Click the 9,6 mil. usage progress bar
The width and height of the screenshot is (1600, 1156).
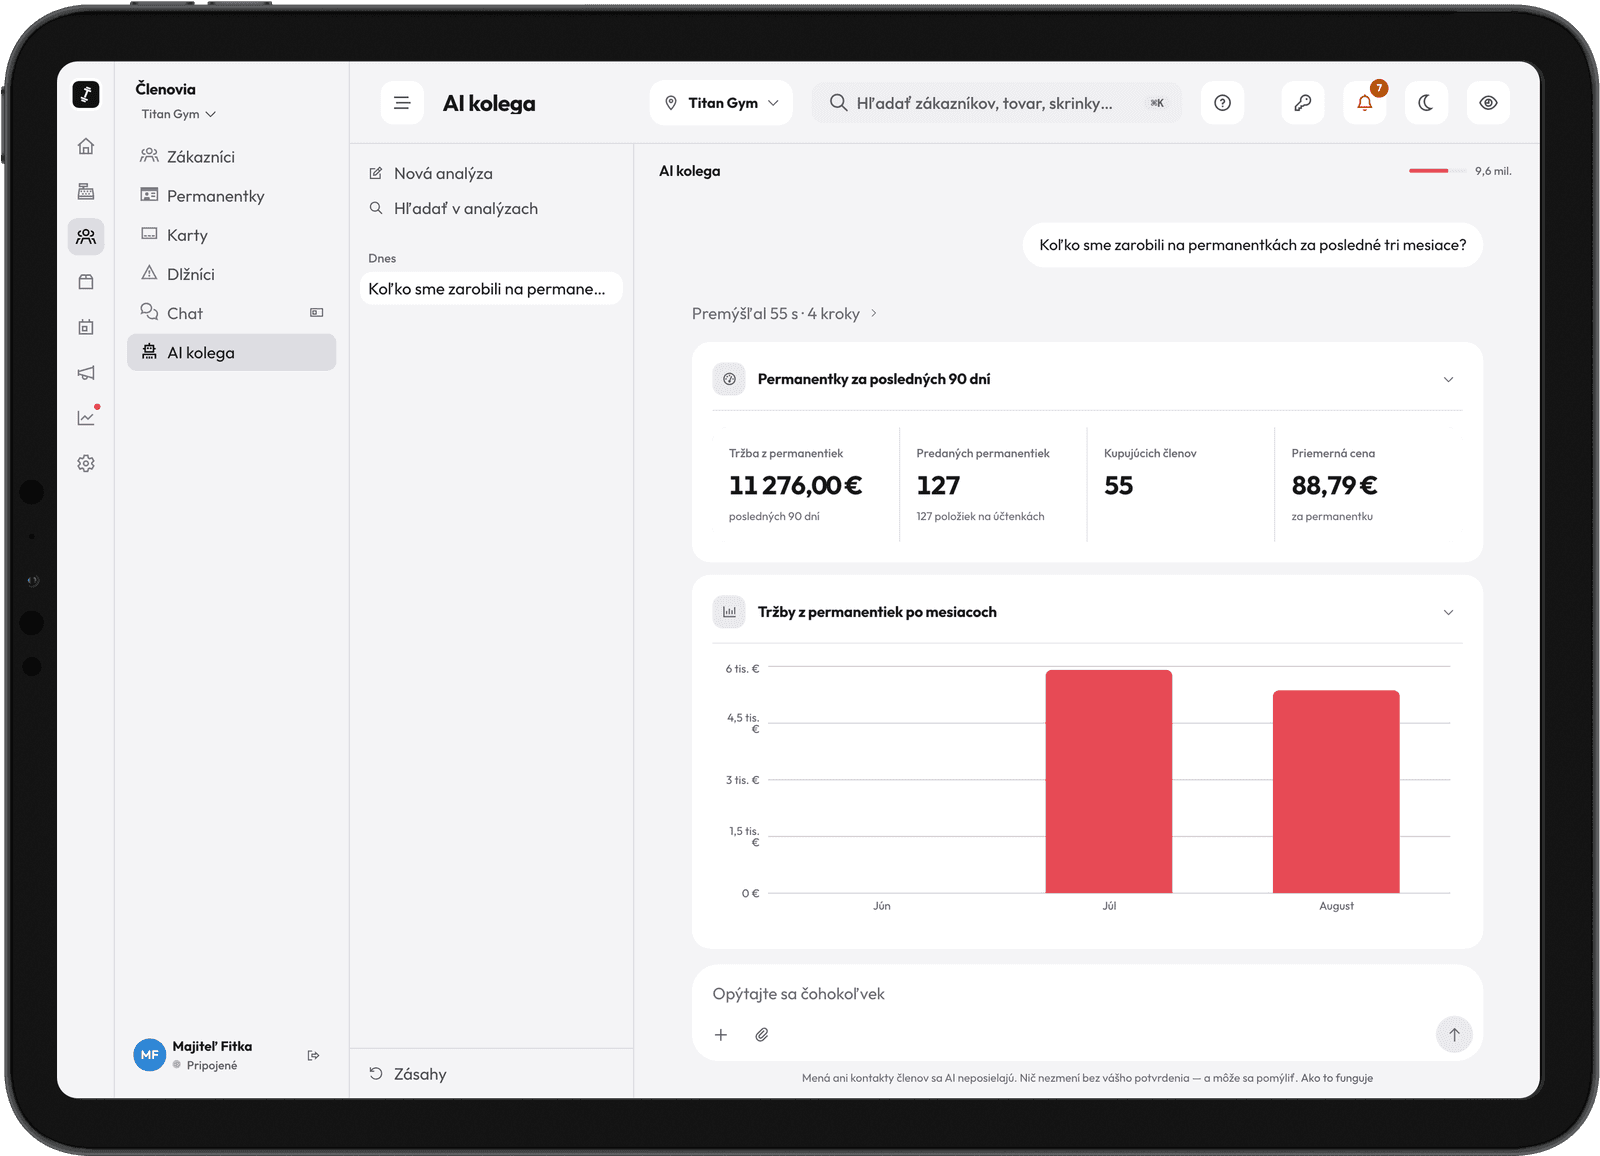[x=1438, y=171]
